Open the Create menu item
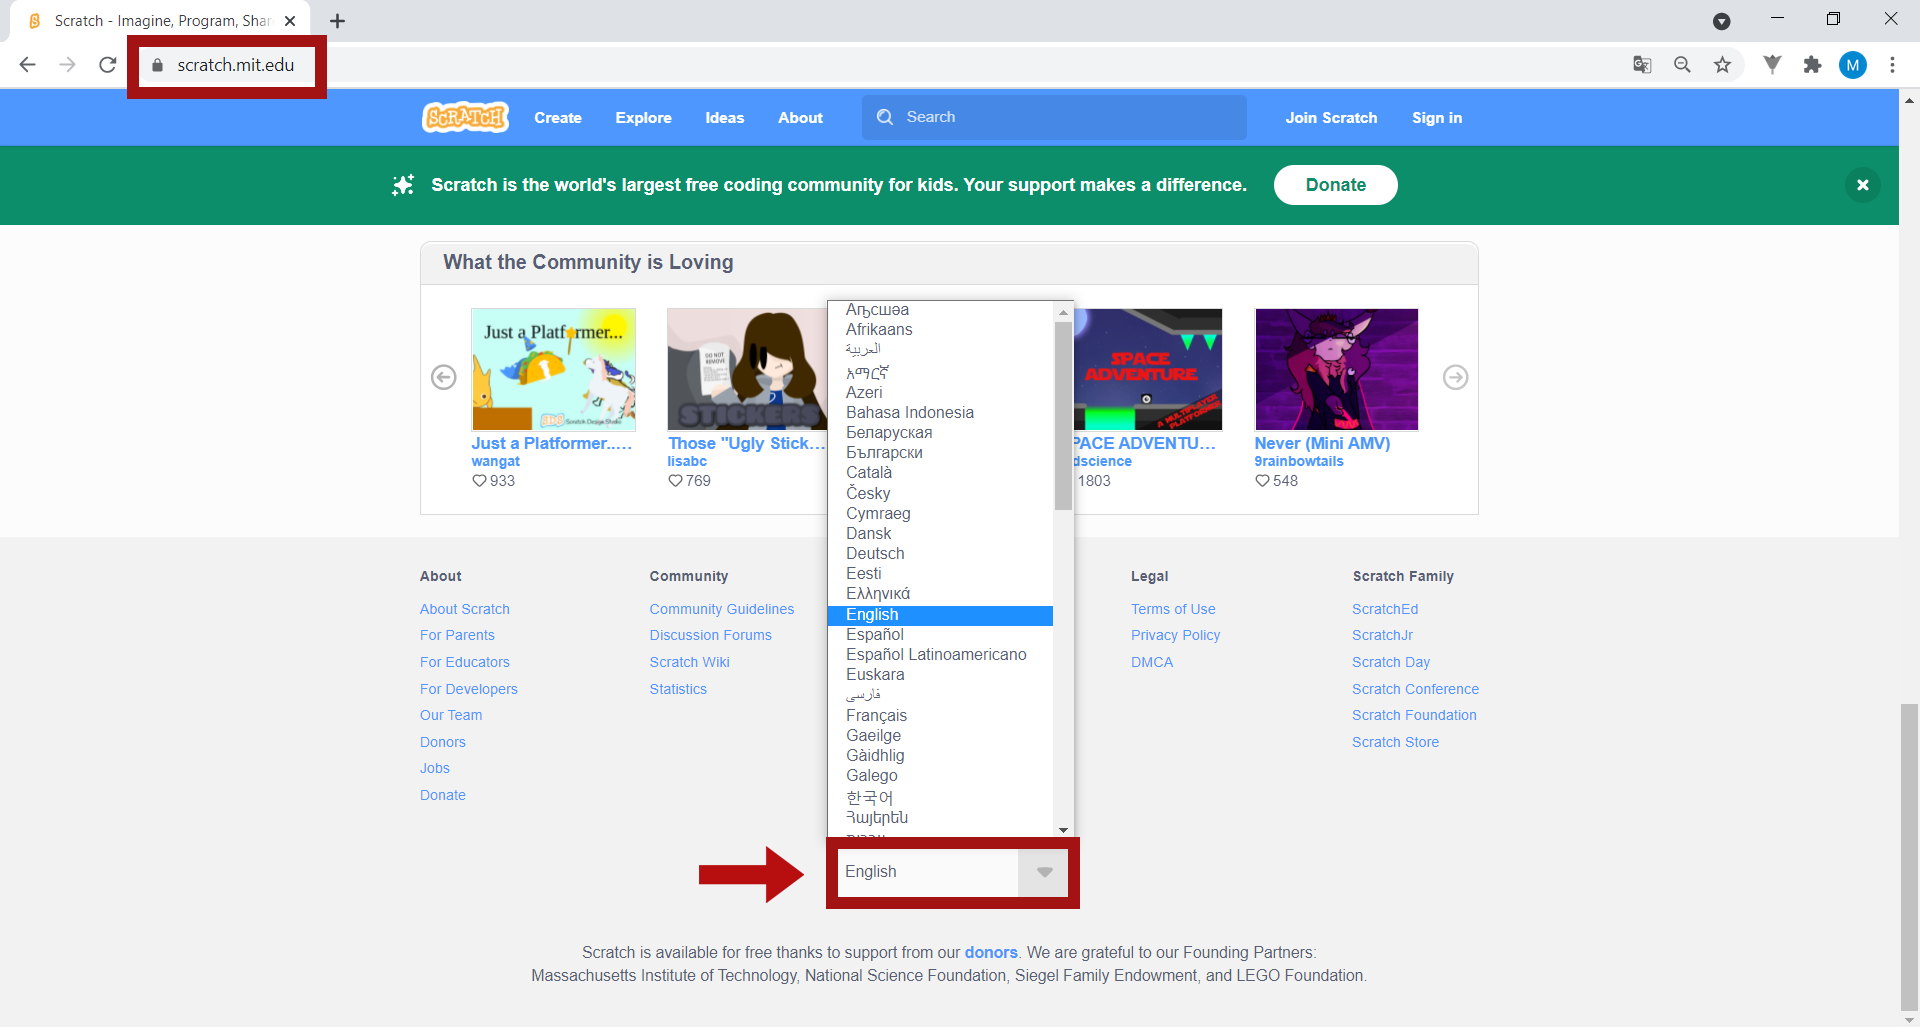Viewport: 1920px width, 1027px height. [x=558, y=117]
